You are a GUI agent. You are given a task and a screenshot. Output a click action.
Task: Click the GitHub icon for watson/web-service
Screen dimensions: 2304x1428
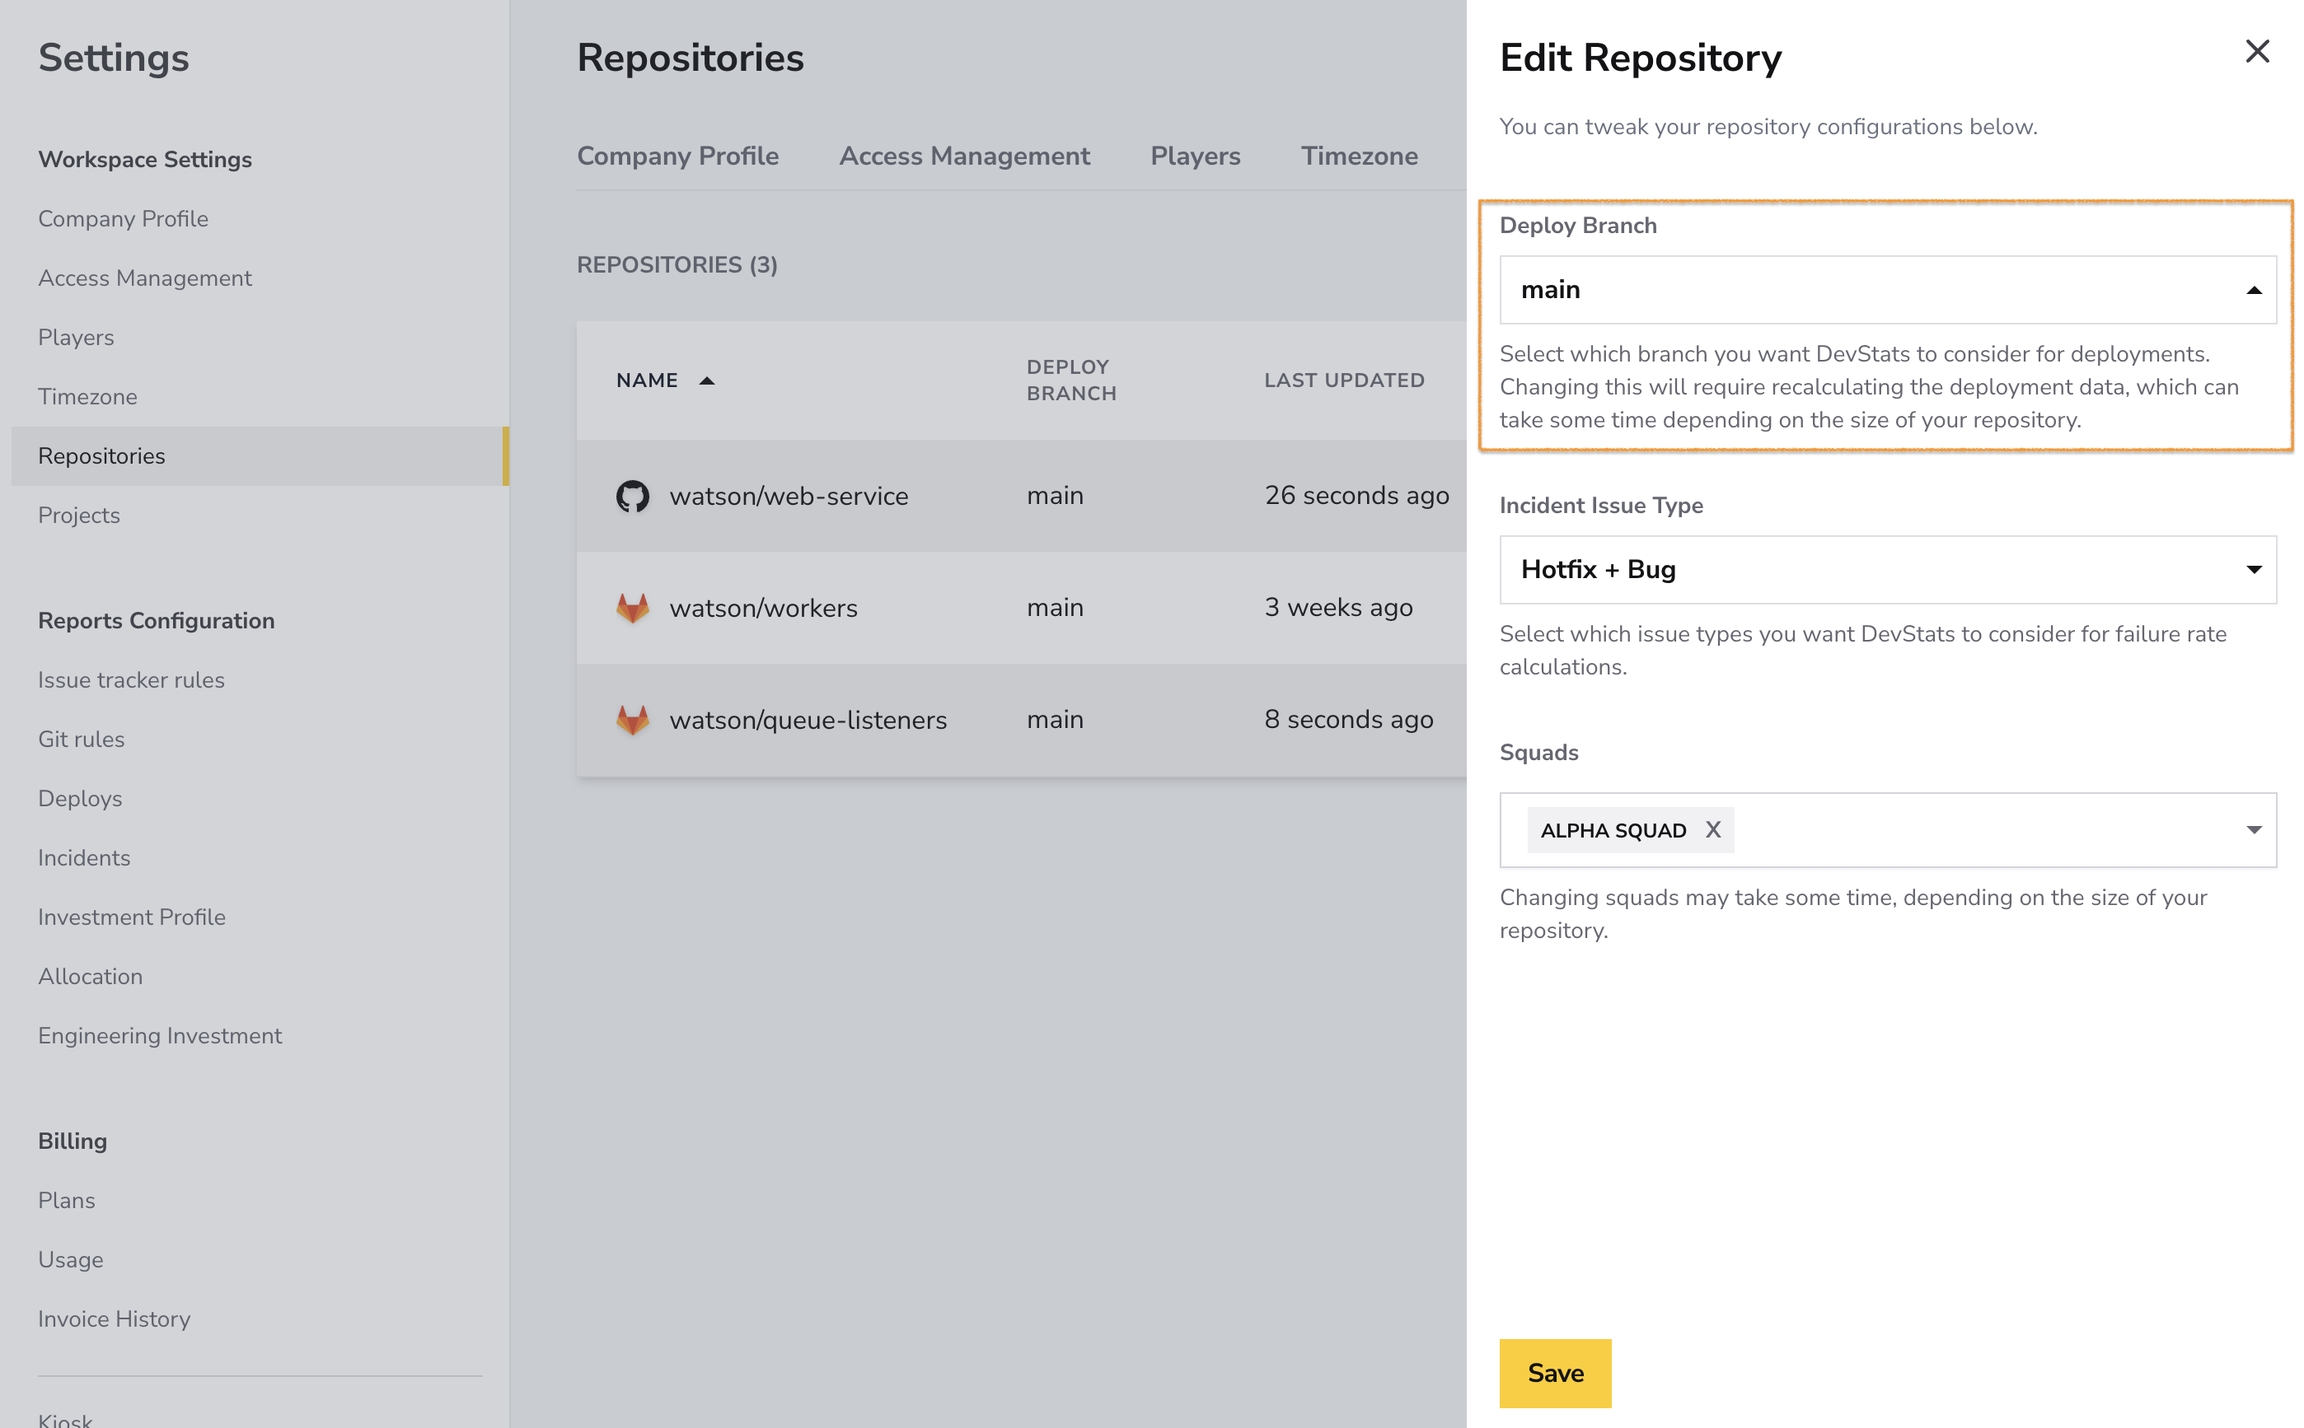[x=632, y=496]
